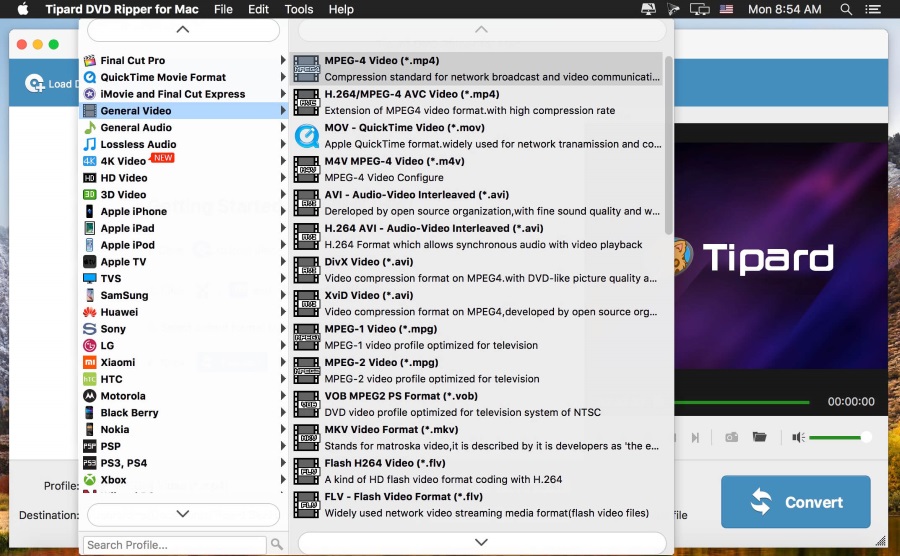The image size is (900, 556).
Task: Click the green playback progress bar
Action: pos(742,402)
